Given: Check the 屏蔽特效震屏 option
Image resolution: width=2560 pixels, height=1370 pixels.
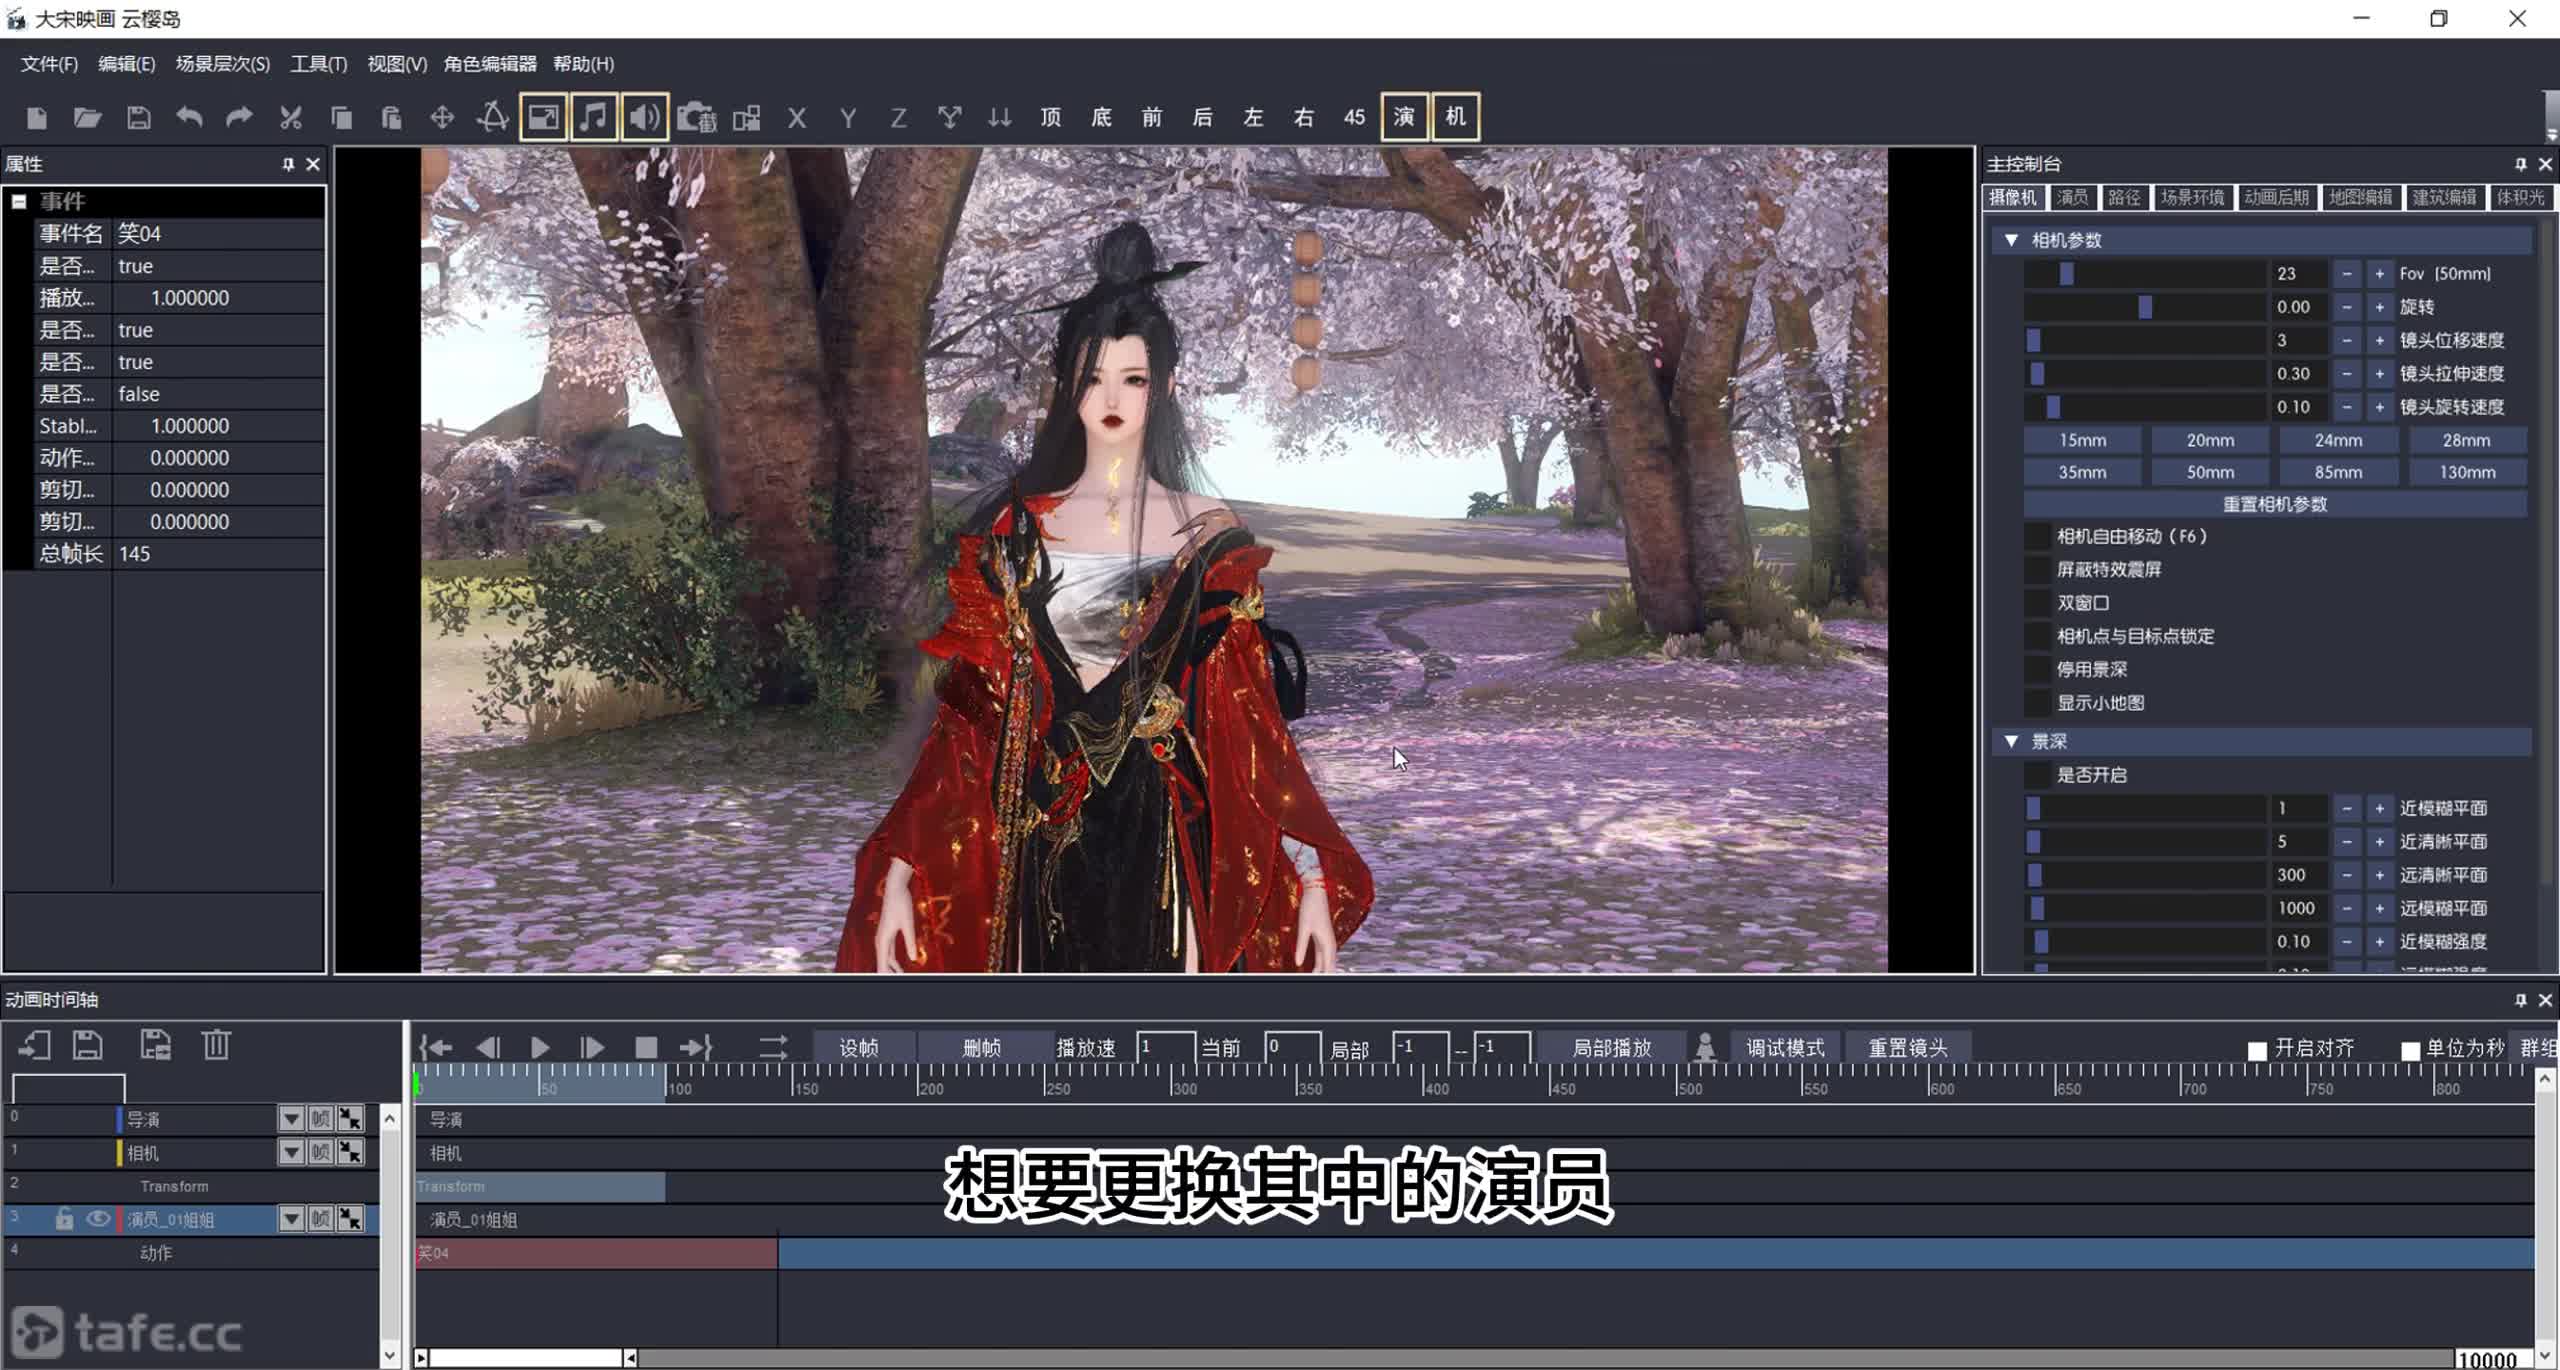Looking at the screenshot, I should [2037, 569].
